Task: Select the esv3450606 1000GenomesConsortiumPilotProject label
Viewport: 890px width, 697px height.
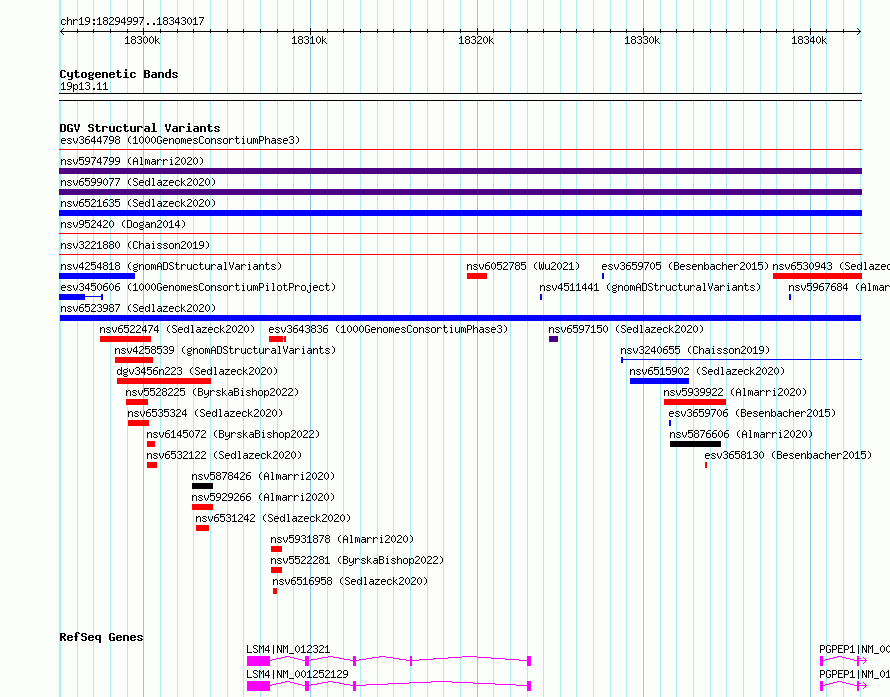Action: tap(198, 287)
